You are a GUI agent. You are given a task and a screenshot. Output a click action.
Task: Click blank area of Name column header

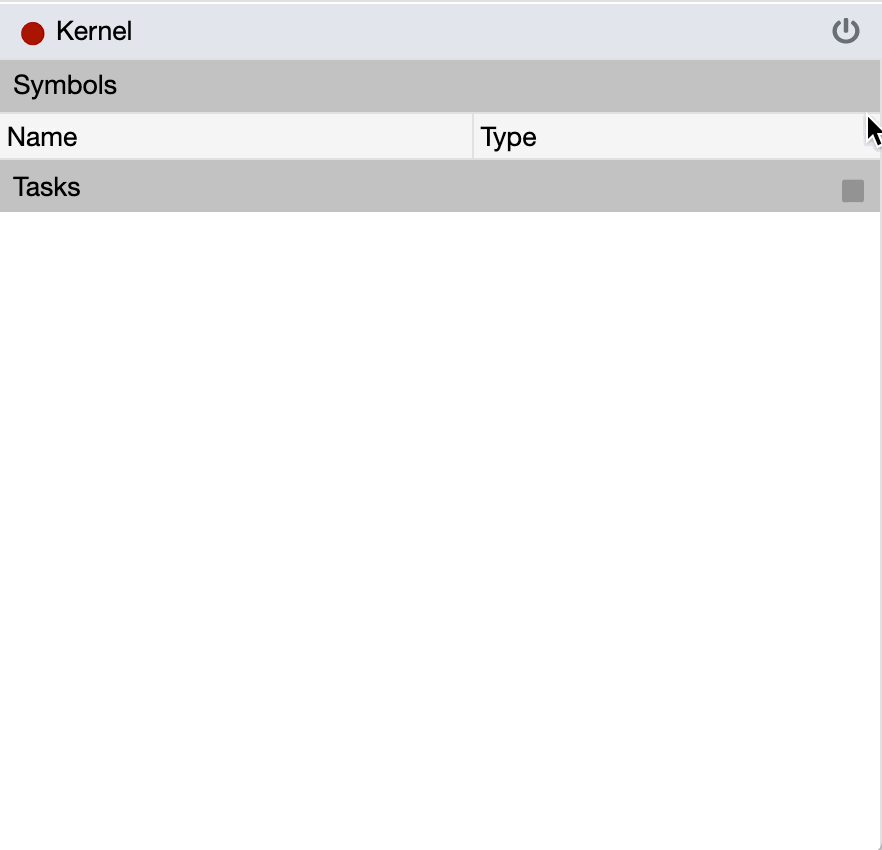coord(300,137)
